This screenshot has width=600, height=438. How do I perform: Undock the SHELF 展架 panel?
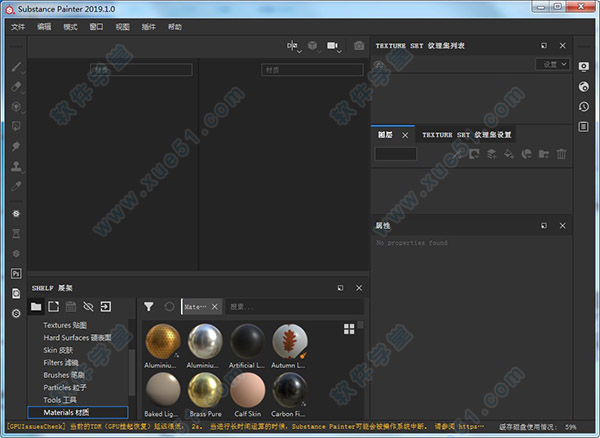pos(340,288)
